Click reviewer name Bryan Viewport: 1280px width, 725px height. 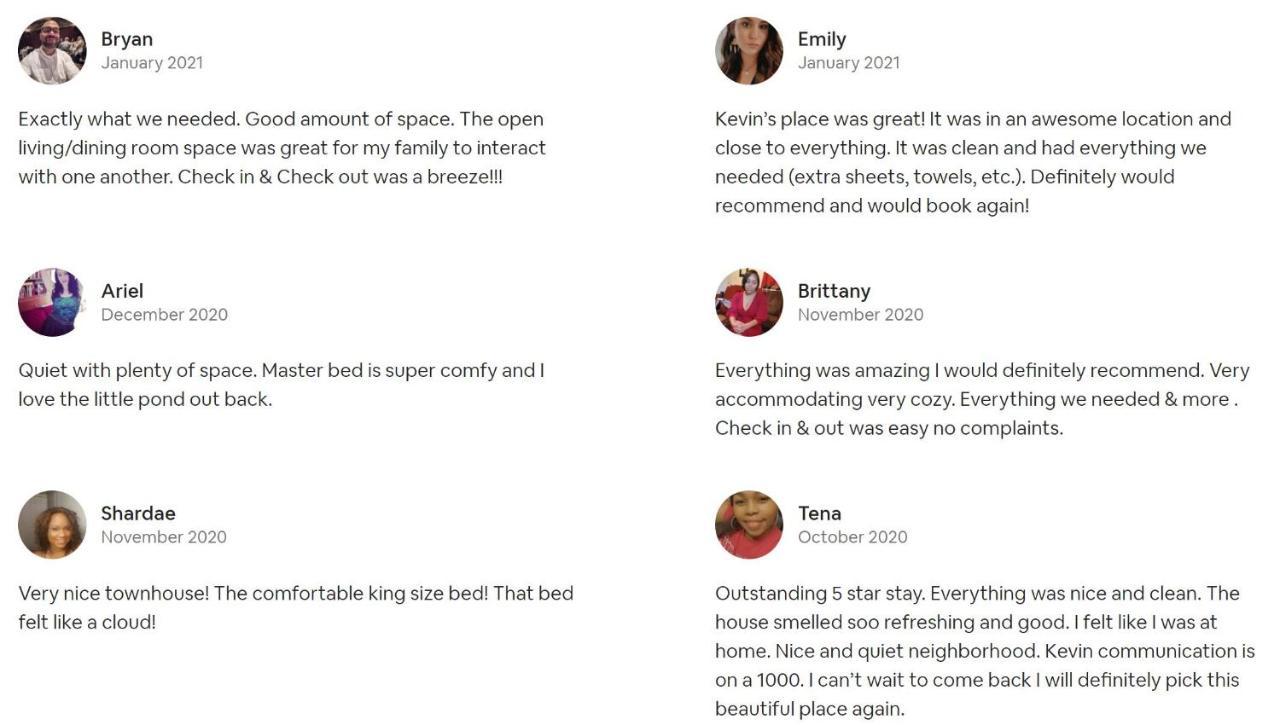click(x=127, y=39)
